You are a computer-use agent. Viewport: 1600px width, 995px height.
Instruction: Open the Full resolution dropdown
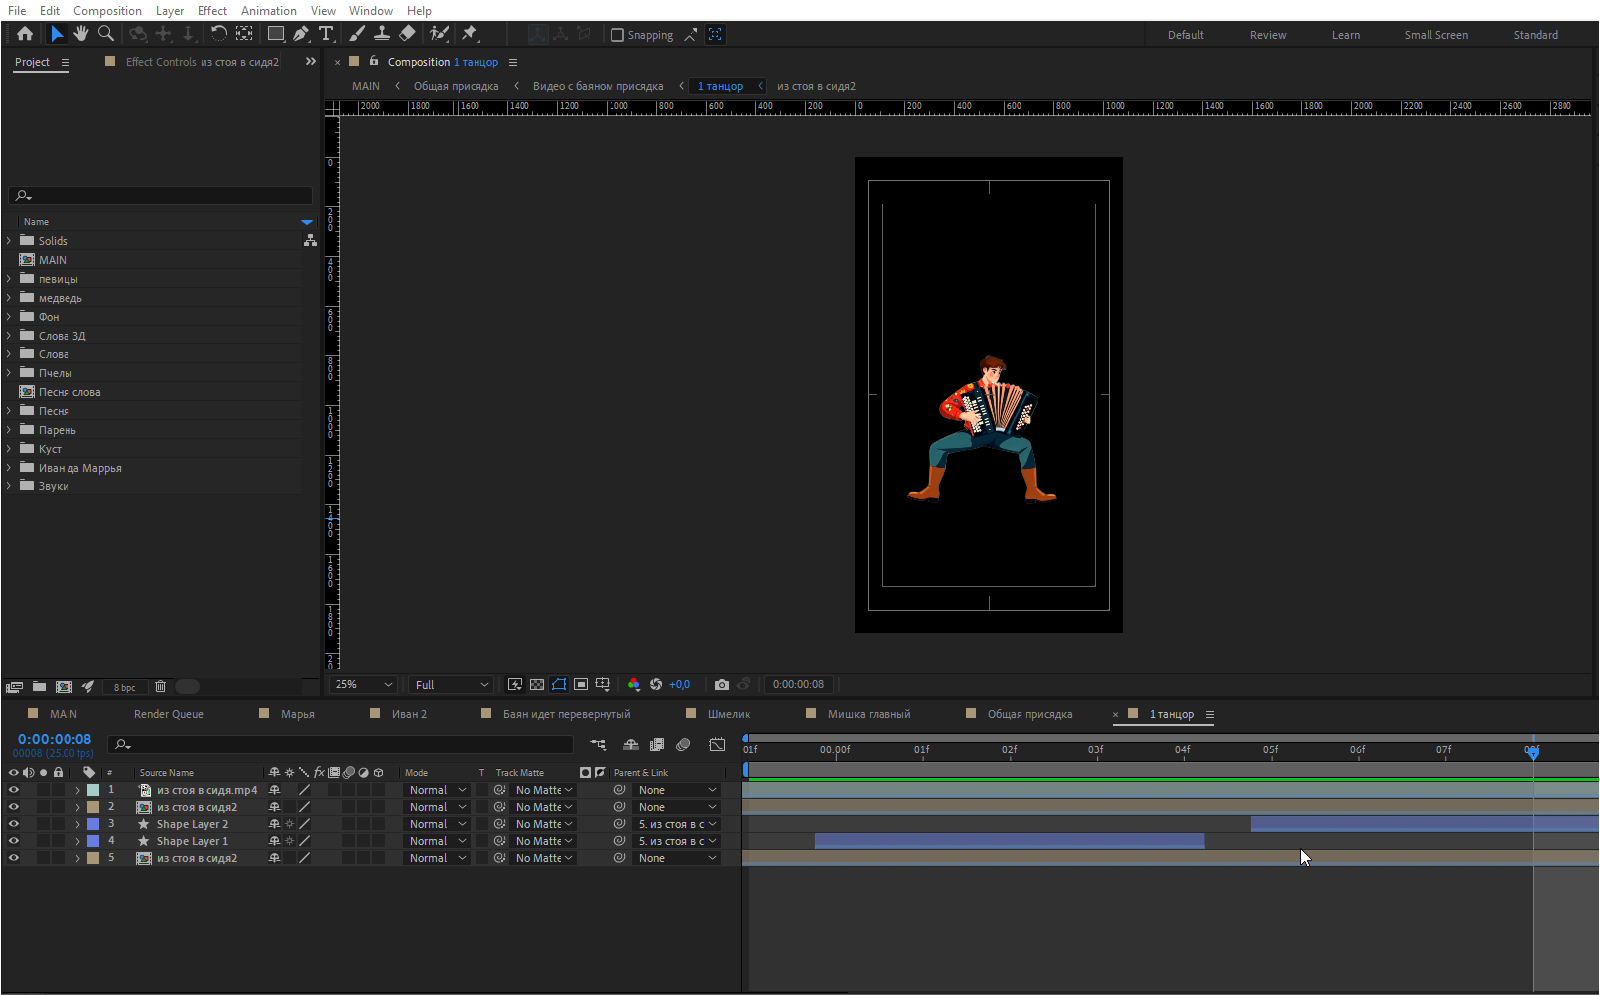[x=452, y=685]
